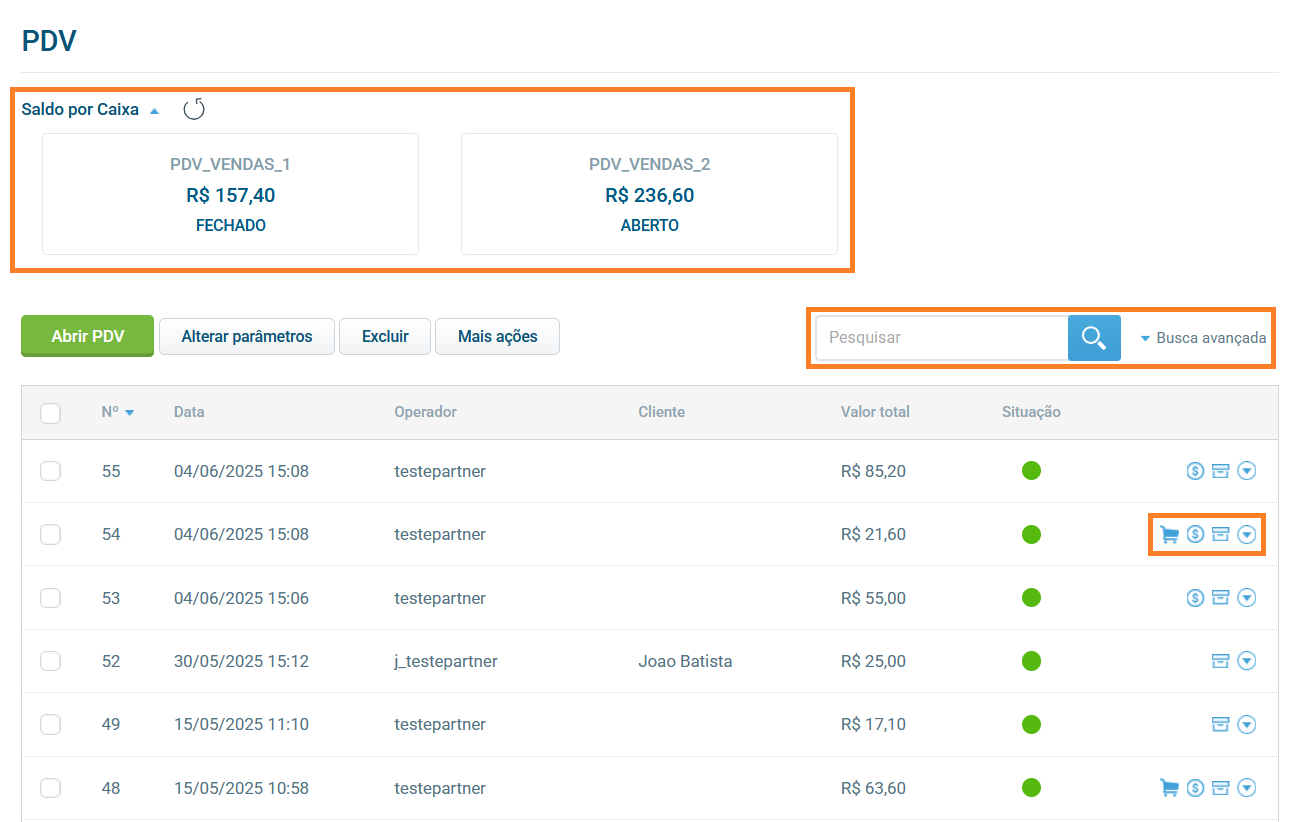Check the select-all checkbox in table header
Screen dimensions: 1298x822
click(x=51, y=413)
